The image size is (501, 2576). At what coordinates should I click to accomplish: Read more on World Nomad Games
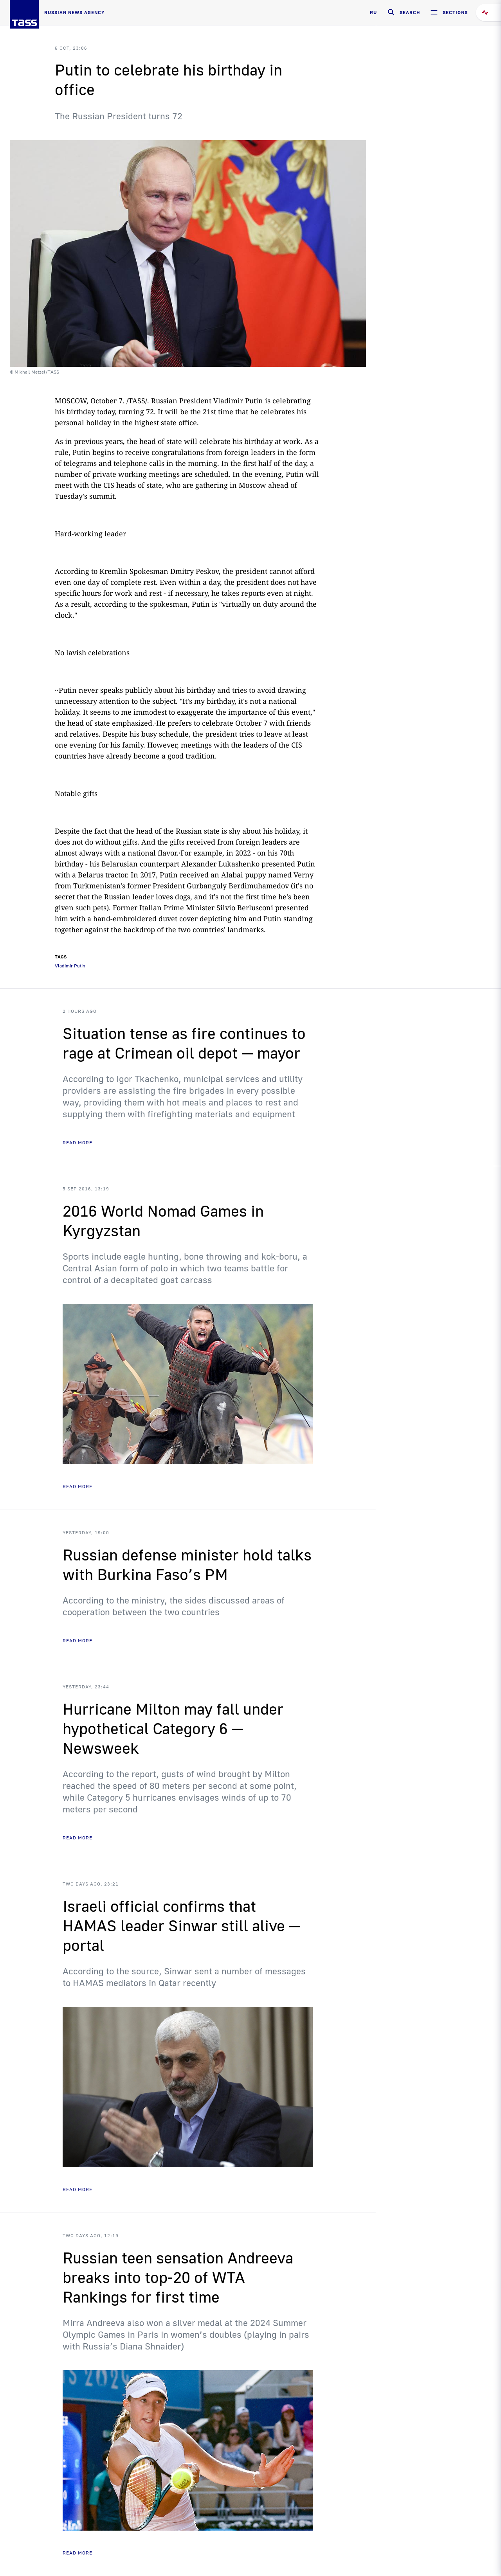(77, 1486)
